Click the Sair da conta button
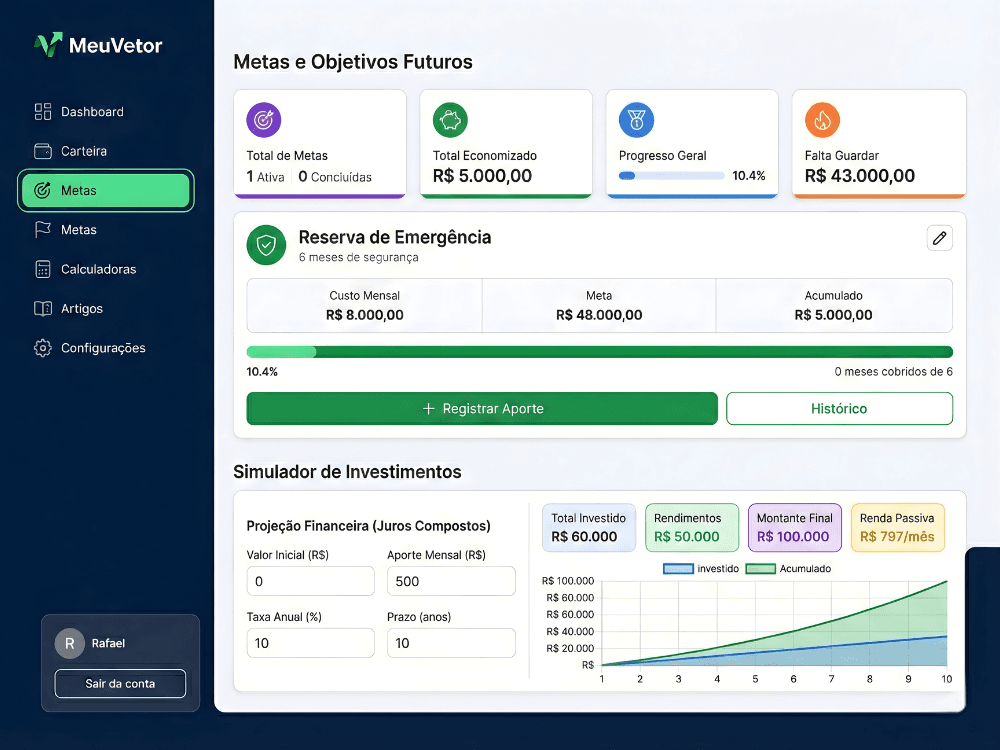The image size is (1000, 750). coord(120,684)
